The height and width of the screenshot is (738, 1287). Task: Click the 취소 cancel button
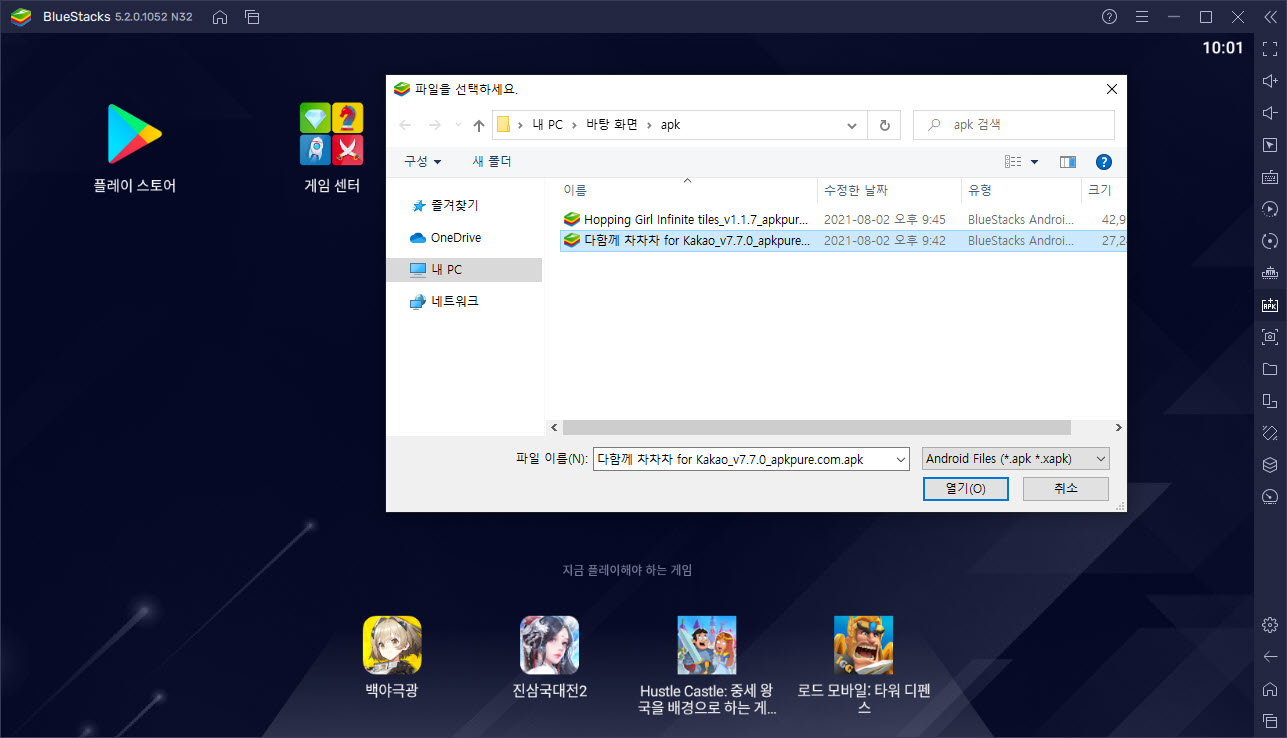pos(1066,488)
